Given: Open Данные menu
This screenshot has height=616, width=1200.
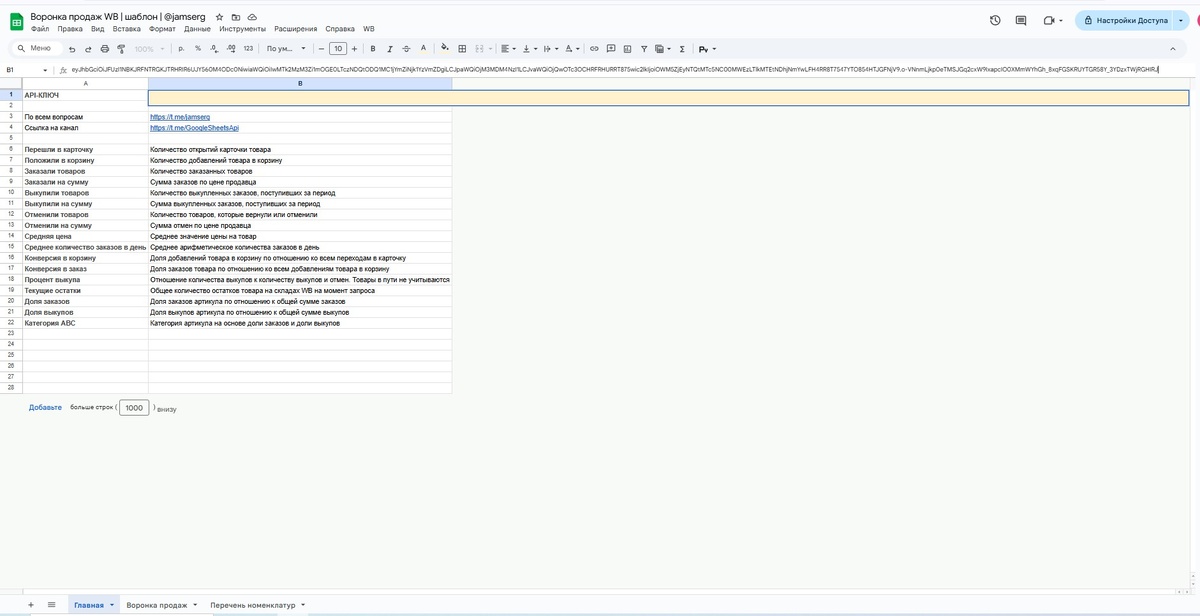Looking at the screenshot, I should coord(197,29).
